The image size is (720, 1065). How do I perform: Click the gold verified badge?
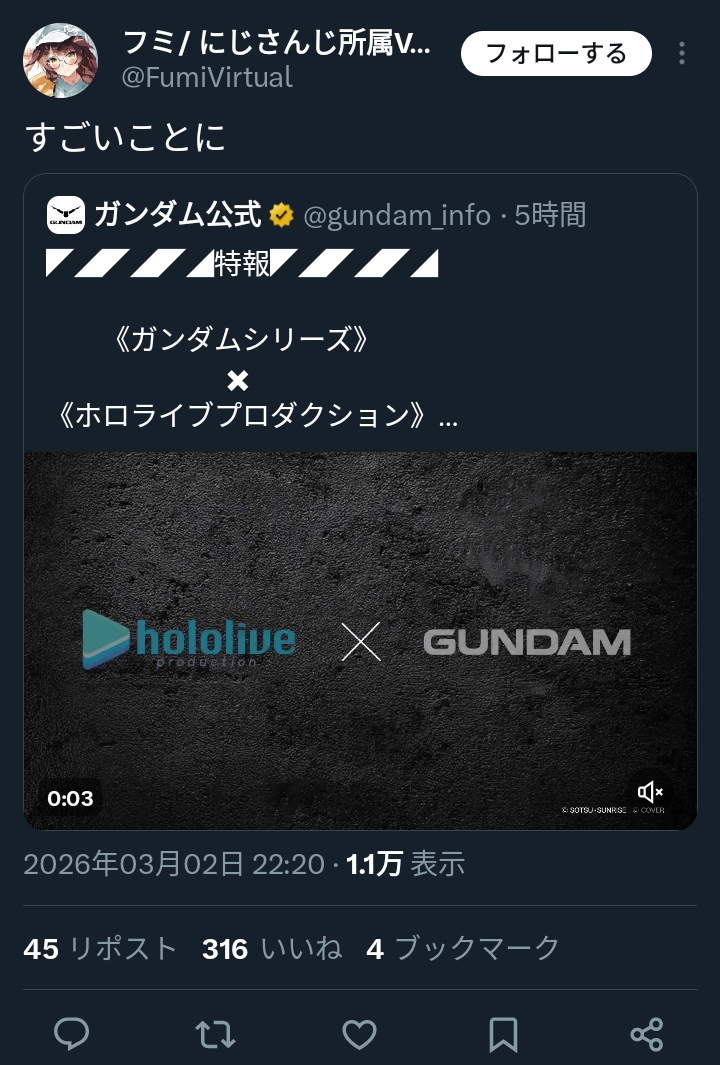(281, 215)
